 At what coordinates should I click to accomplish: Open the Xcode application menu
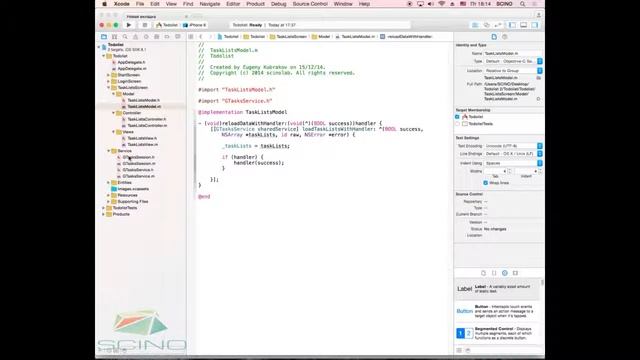pyautogui.click(x=122, y=4)
